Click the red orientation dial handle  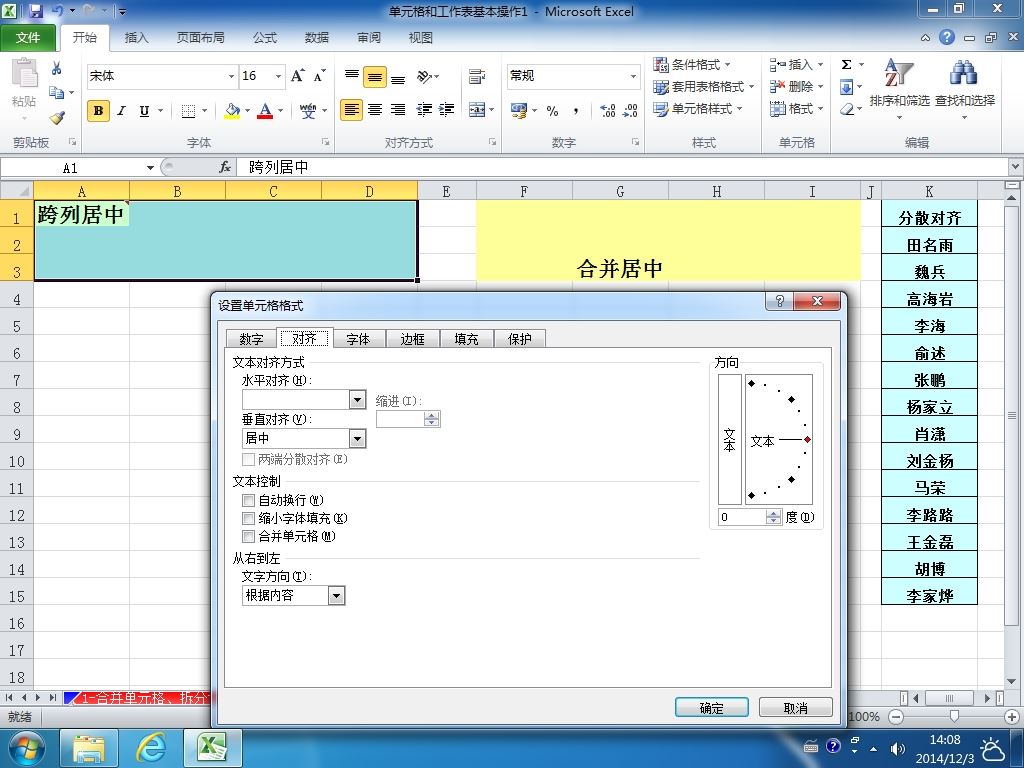[x=808, y=440]
